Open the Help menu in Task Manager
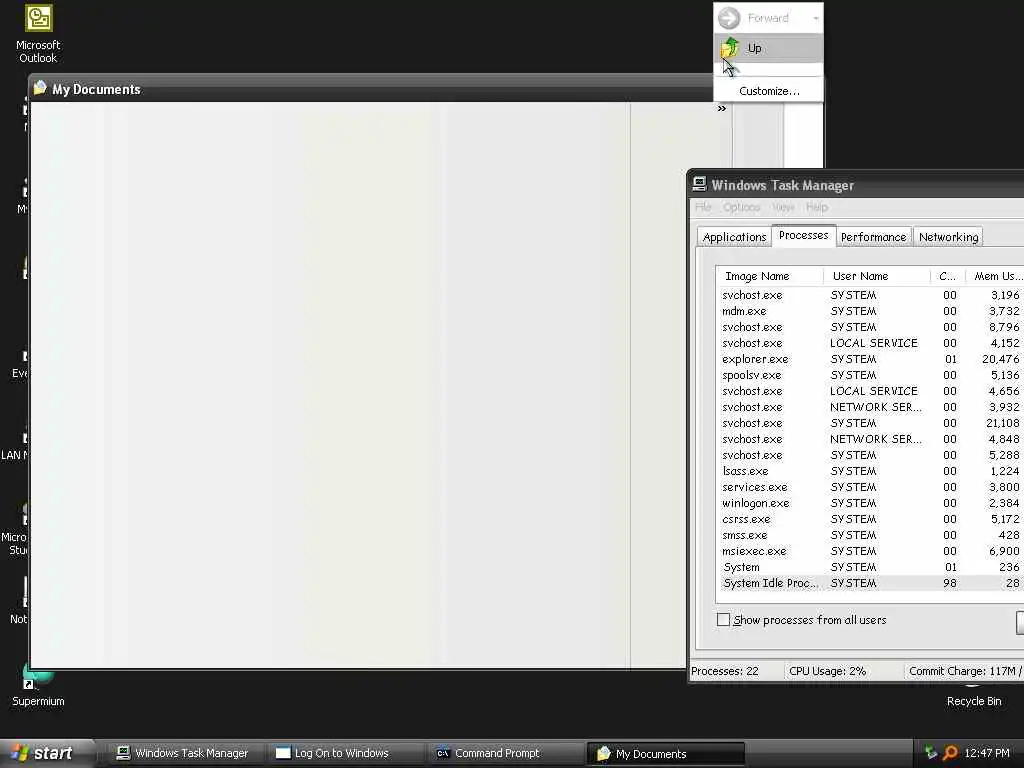The width and height of the screenshot is (1024, 768). [x=816, y=207]
